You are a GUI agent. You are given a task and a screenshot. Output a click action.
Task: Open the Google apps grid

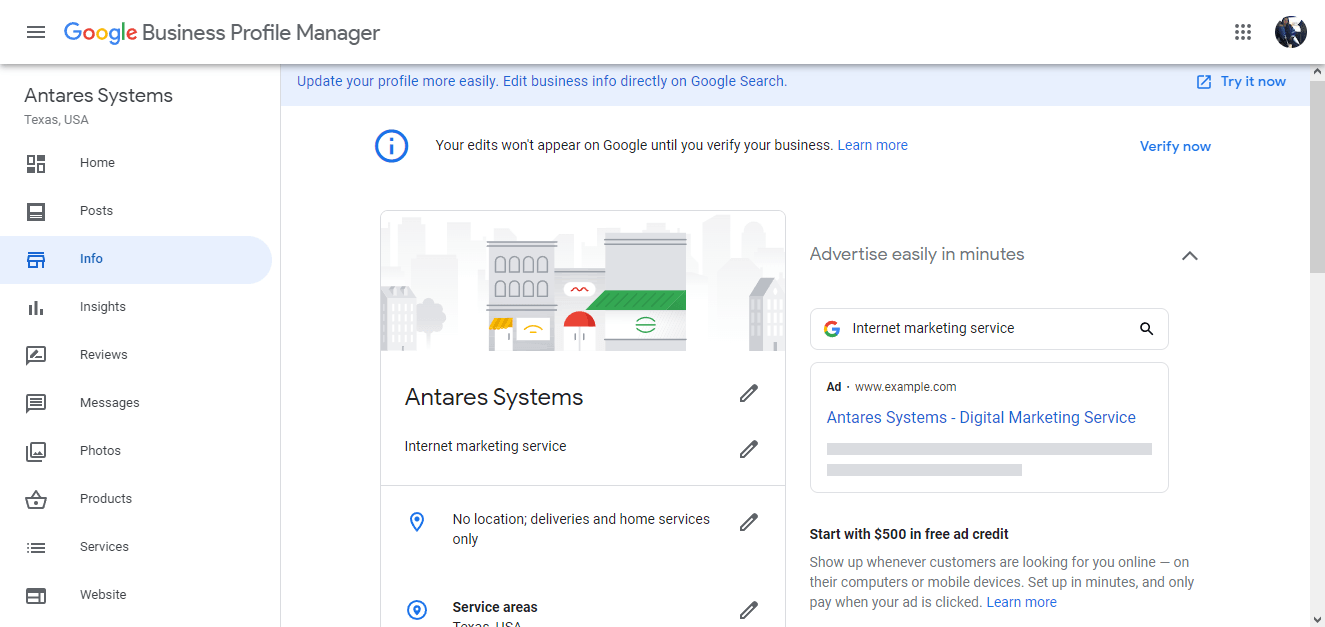coord(1243,32)
